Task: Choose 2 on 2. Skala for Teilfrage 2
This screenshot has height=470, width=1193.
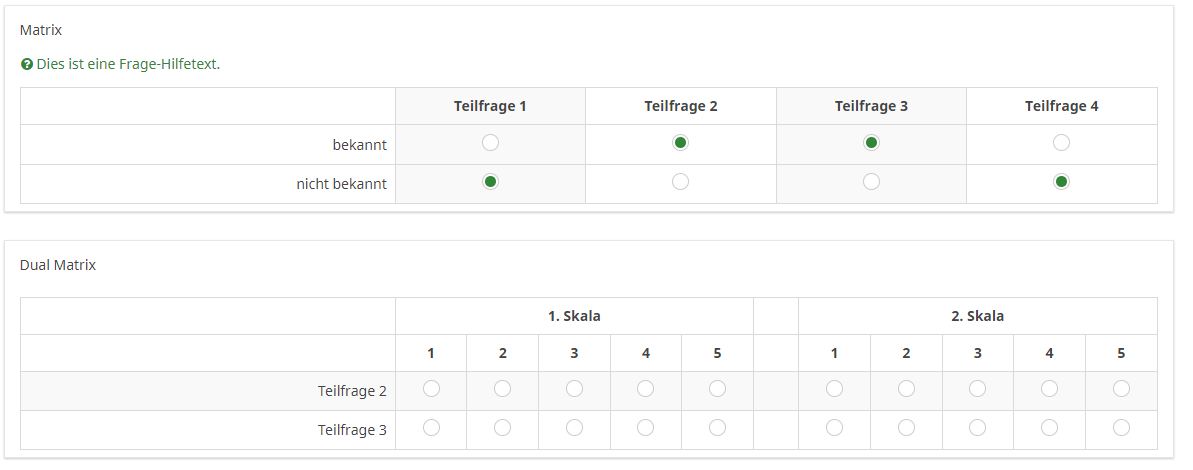Action: 906,388
